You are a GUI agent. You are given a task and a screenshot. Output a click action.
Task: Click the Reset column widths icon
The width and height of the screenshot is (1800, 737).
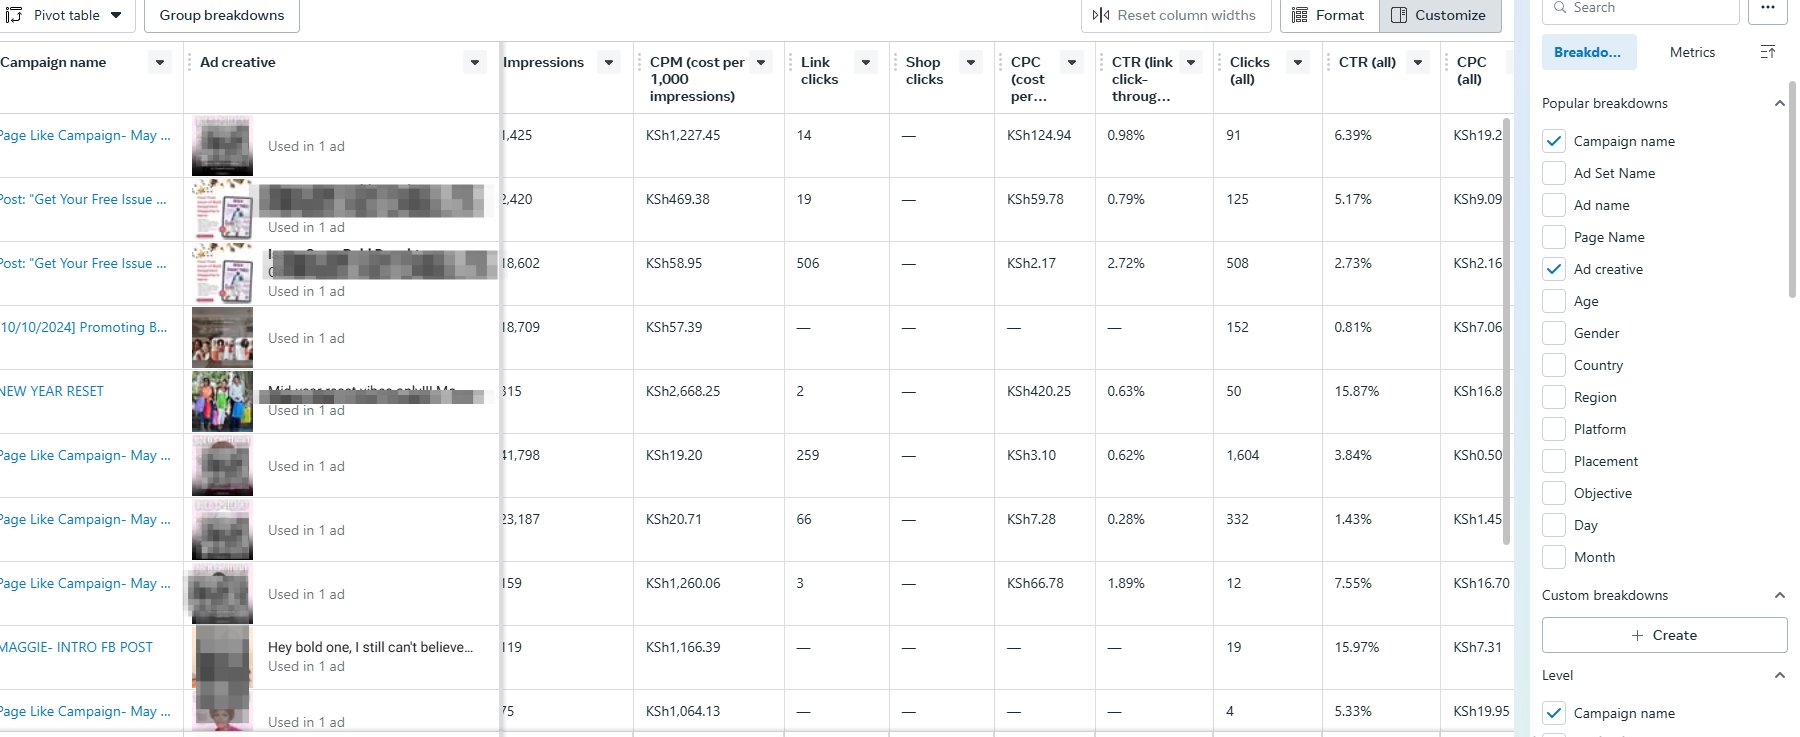[x=1101, y=15]
